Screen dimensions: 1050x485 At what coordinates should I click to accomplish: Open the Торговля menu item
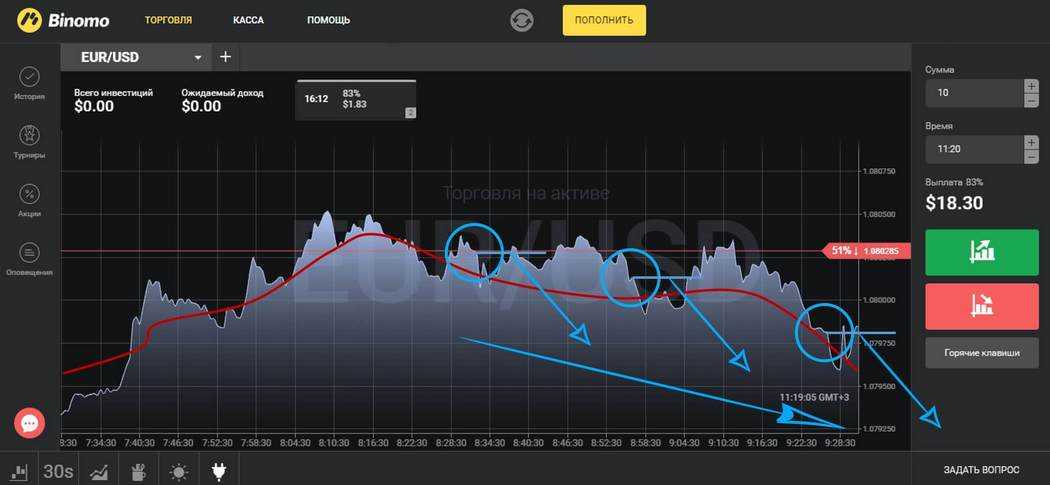[x=168, y=20]
